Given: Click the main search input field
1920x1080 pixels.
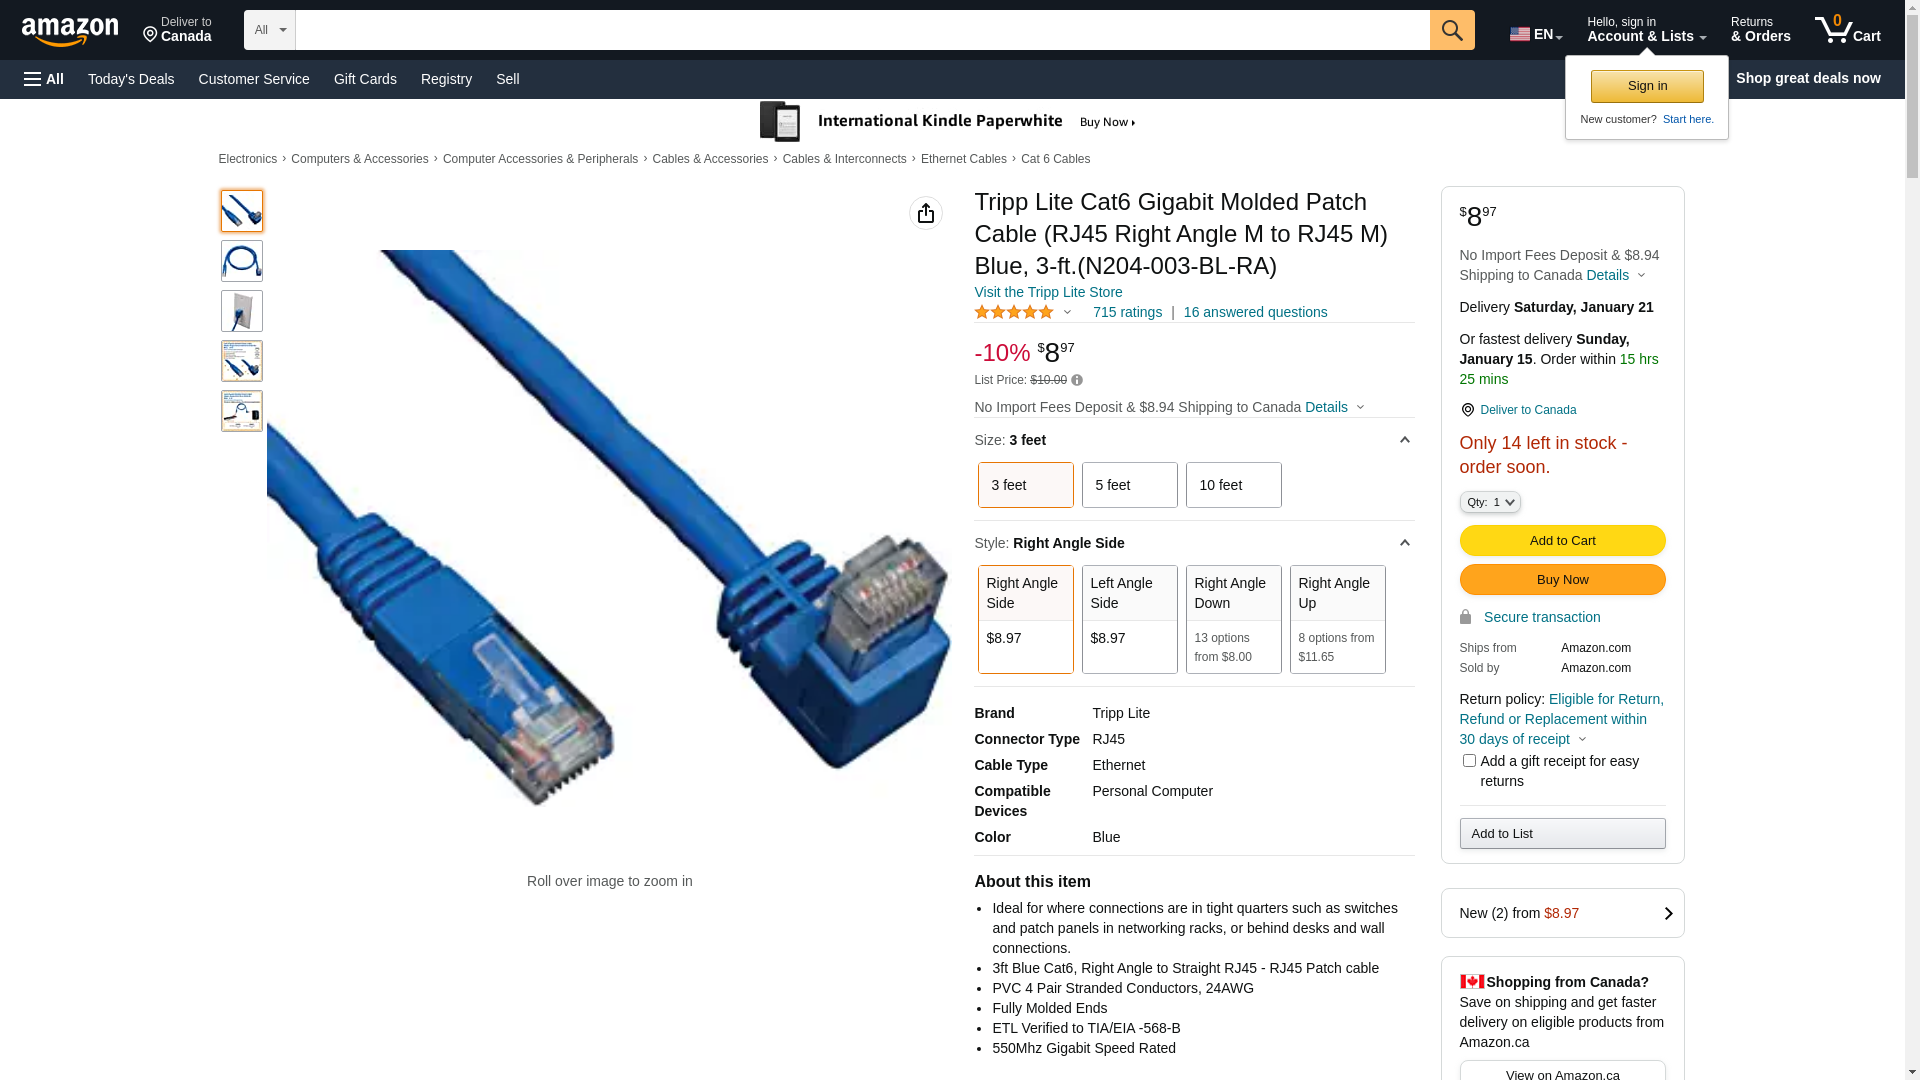Looking at the screenshot, I should pos(862,30).
